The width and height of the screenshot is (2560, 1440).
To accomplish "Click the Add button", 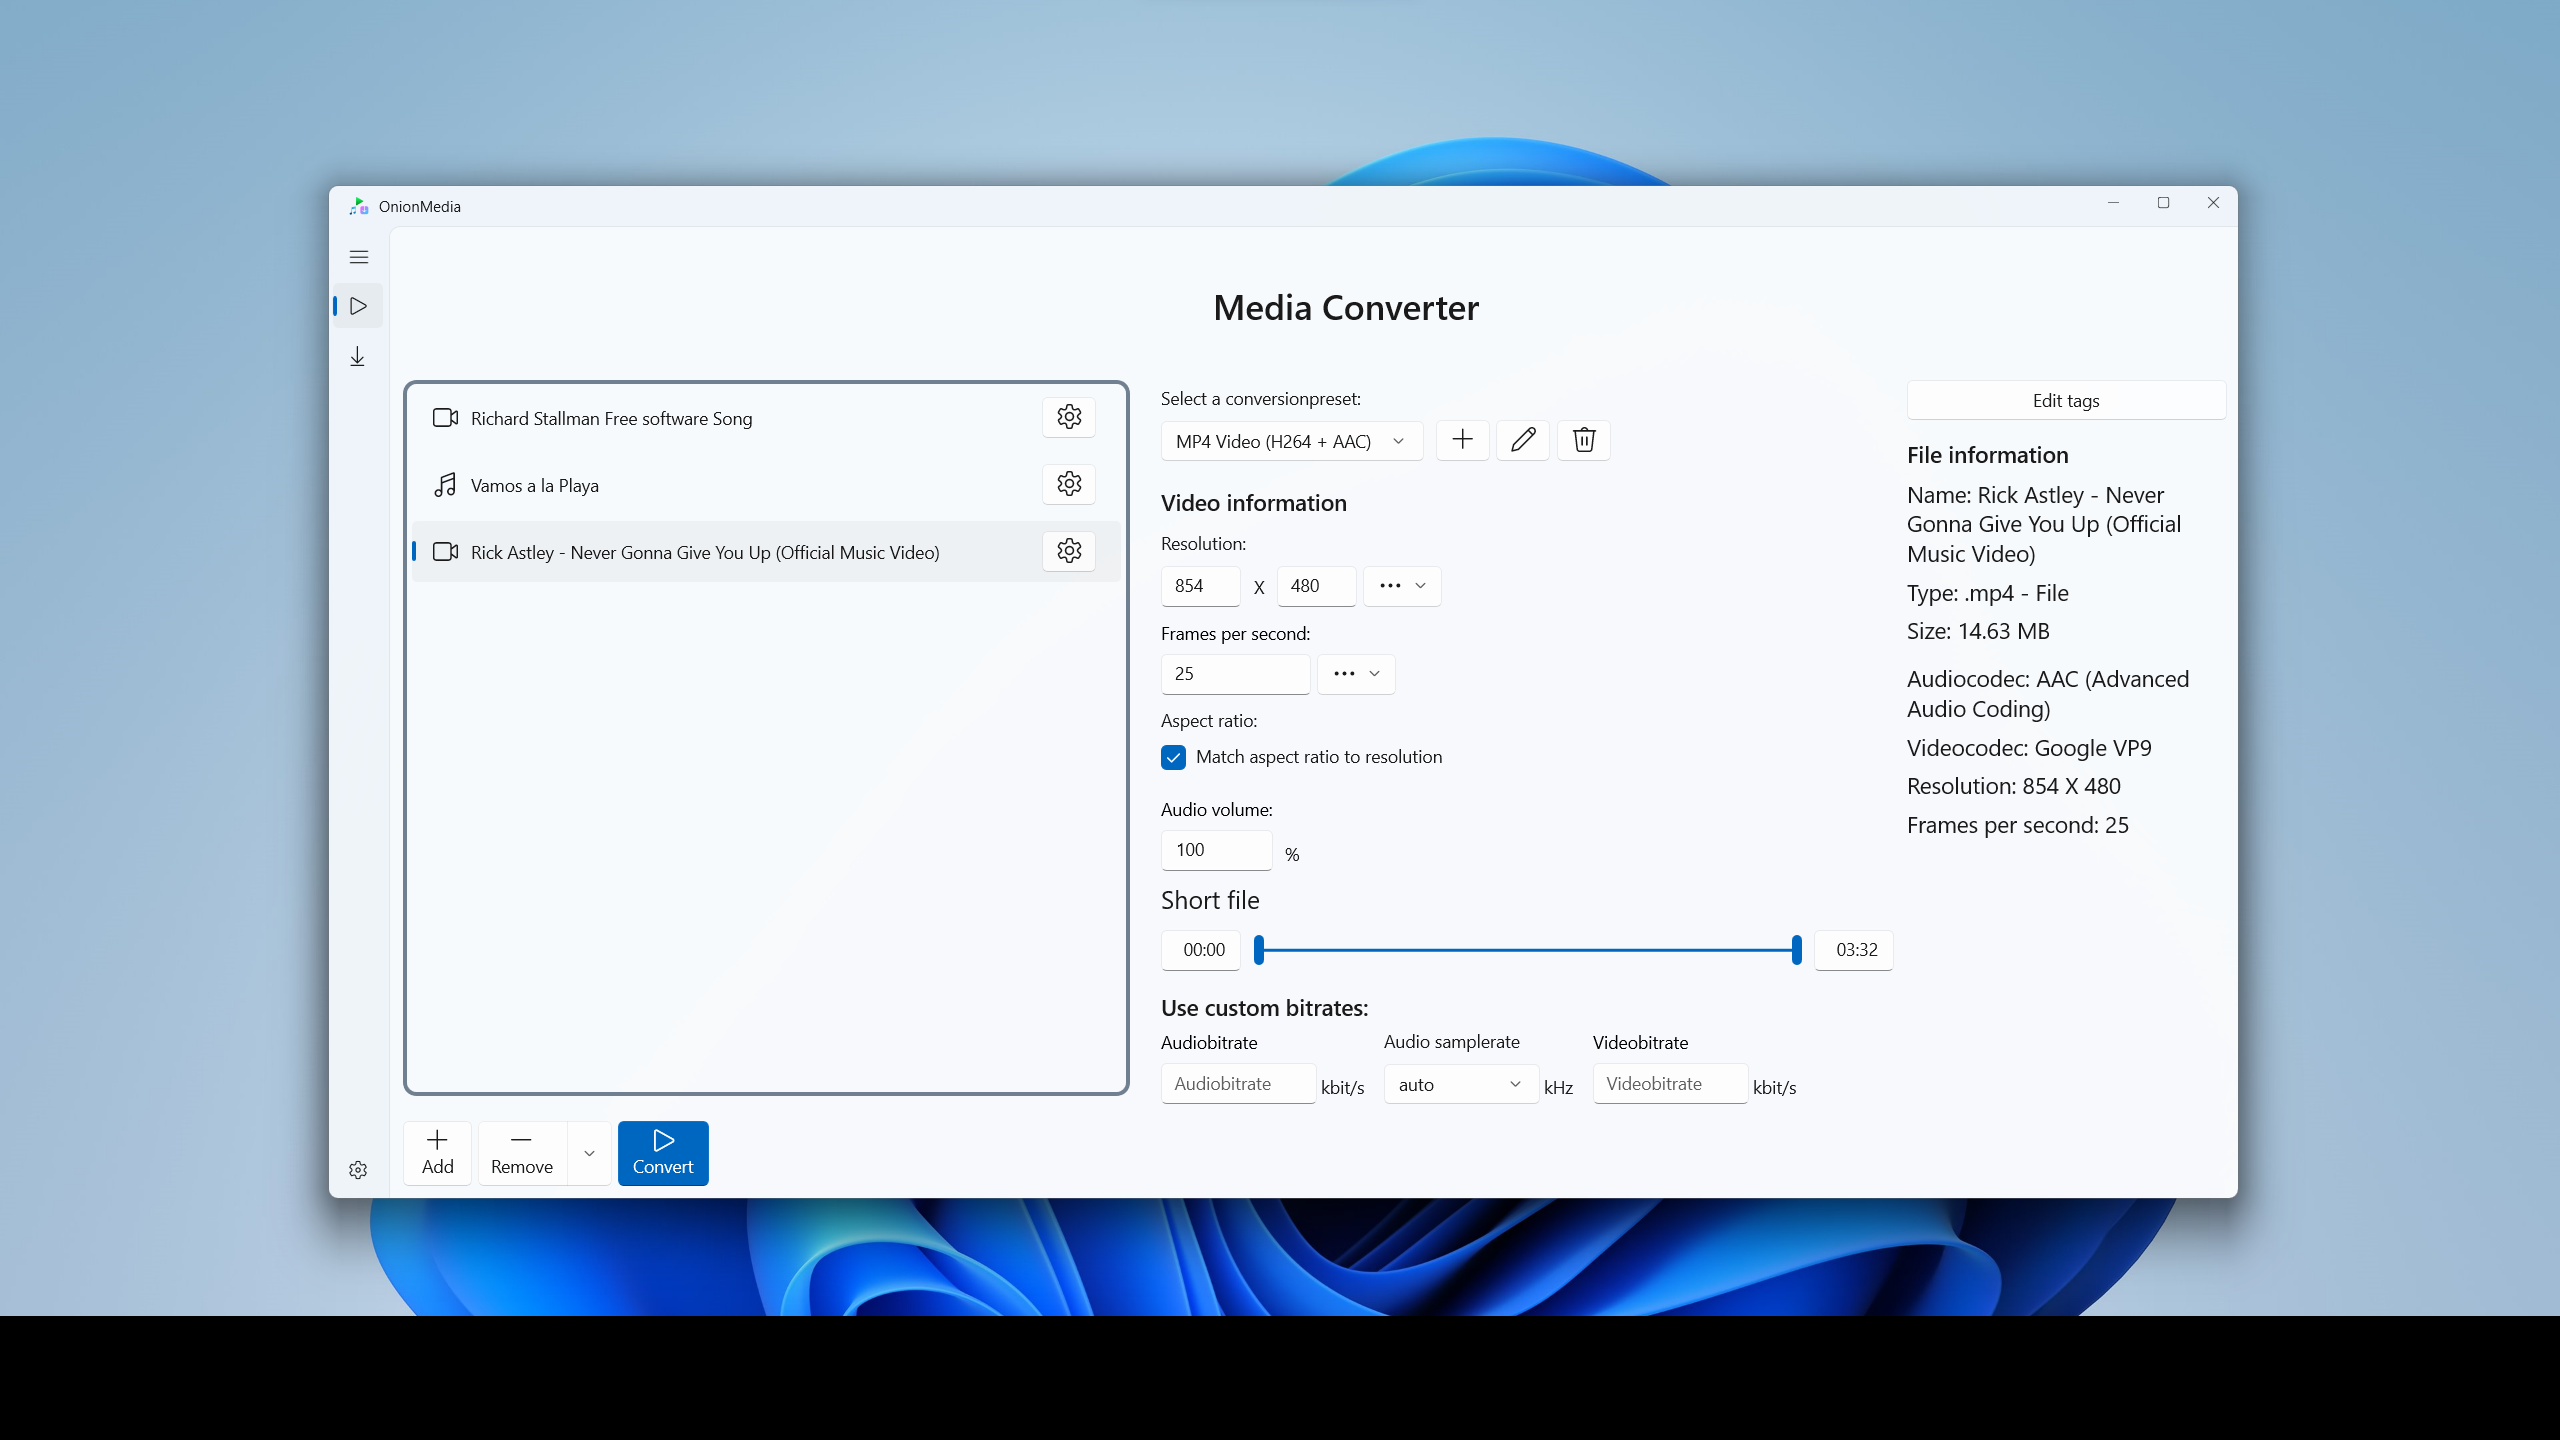I will (x=438, y=1153).
